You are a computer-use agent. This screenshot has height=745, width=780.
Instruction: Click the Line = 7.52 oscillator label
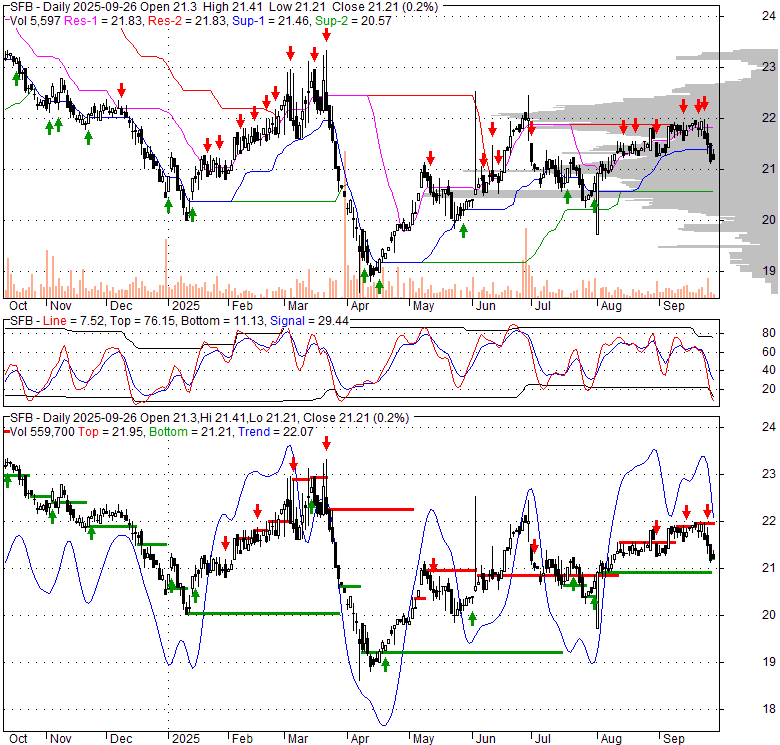pos(74,321)
